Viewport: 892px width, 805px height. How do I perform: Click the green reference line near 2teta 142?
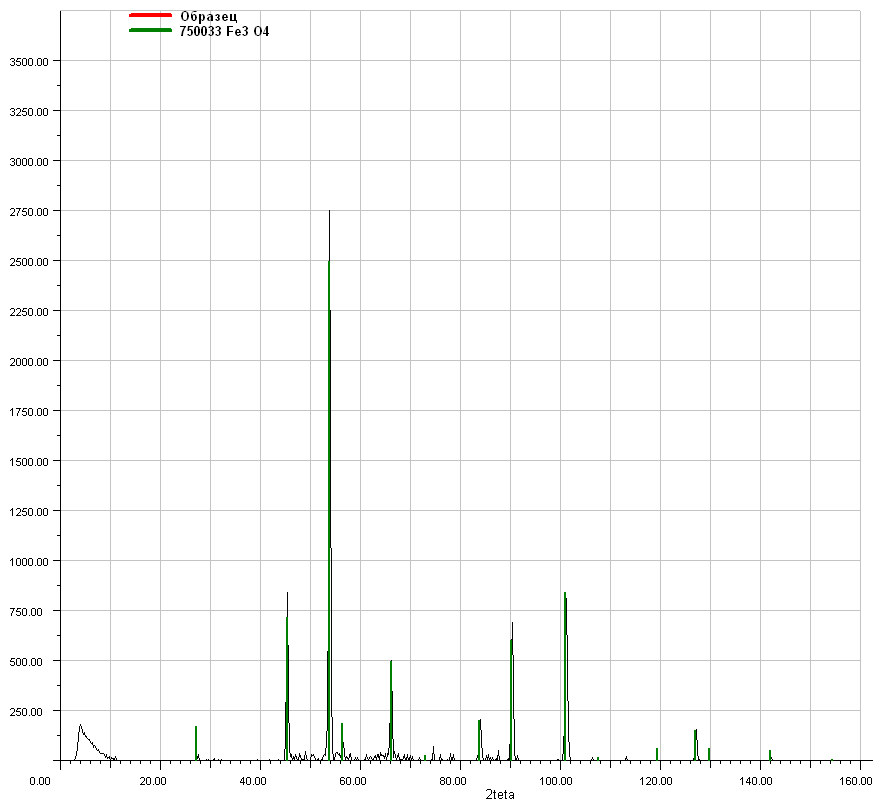click(770, 755)
